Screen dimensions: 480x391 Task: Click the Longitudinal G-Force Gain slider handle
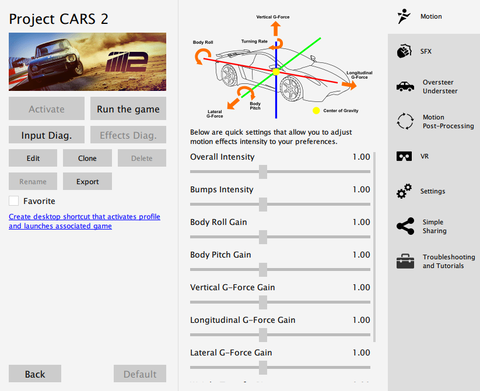[x=263, y=335]
